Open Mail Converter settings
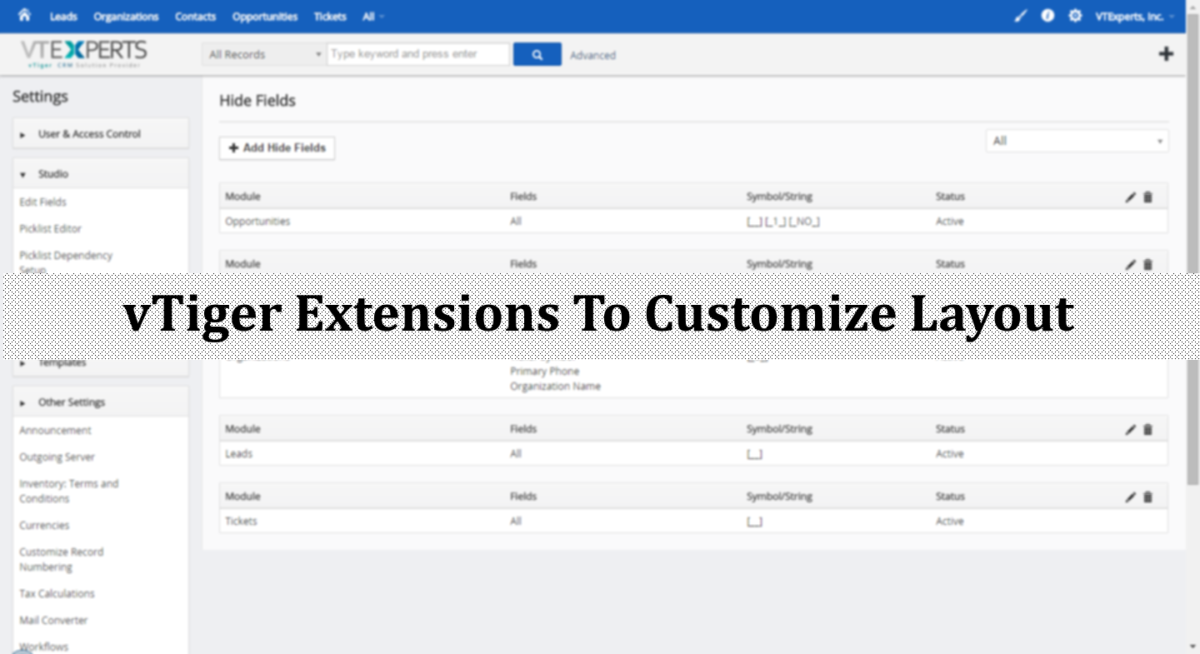The width and height of the screenshot is (1200, 654). point(54,621)
